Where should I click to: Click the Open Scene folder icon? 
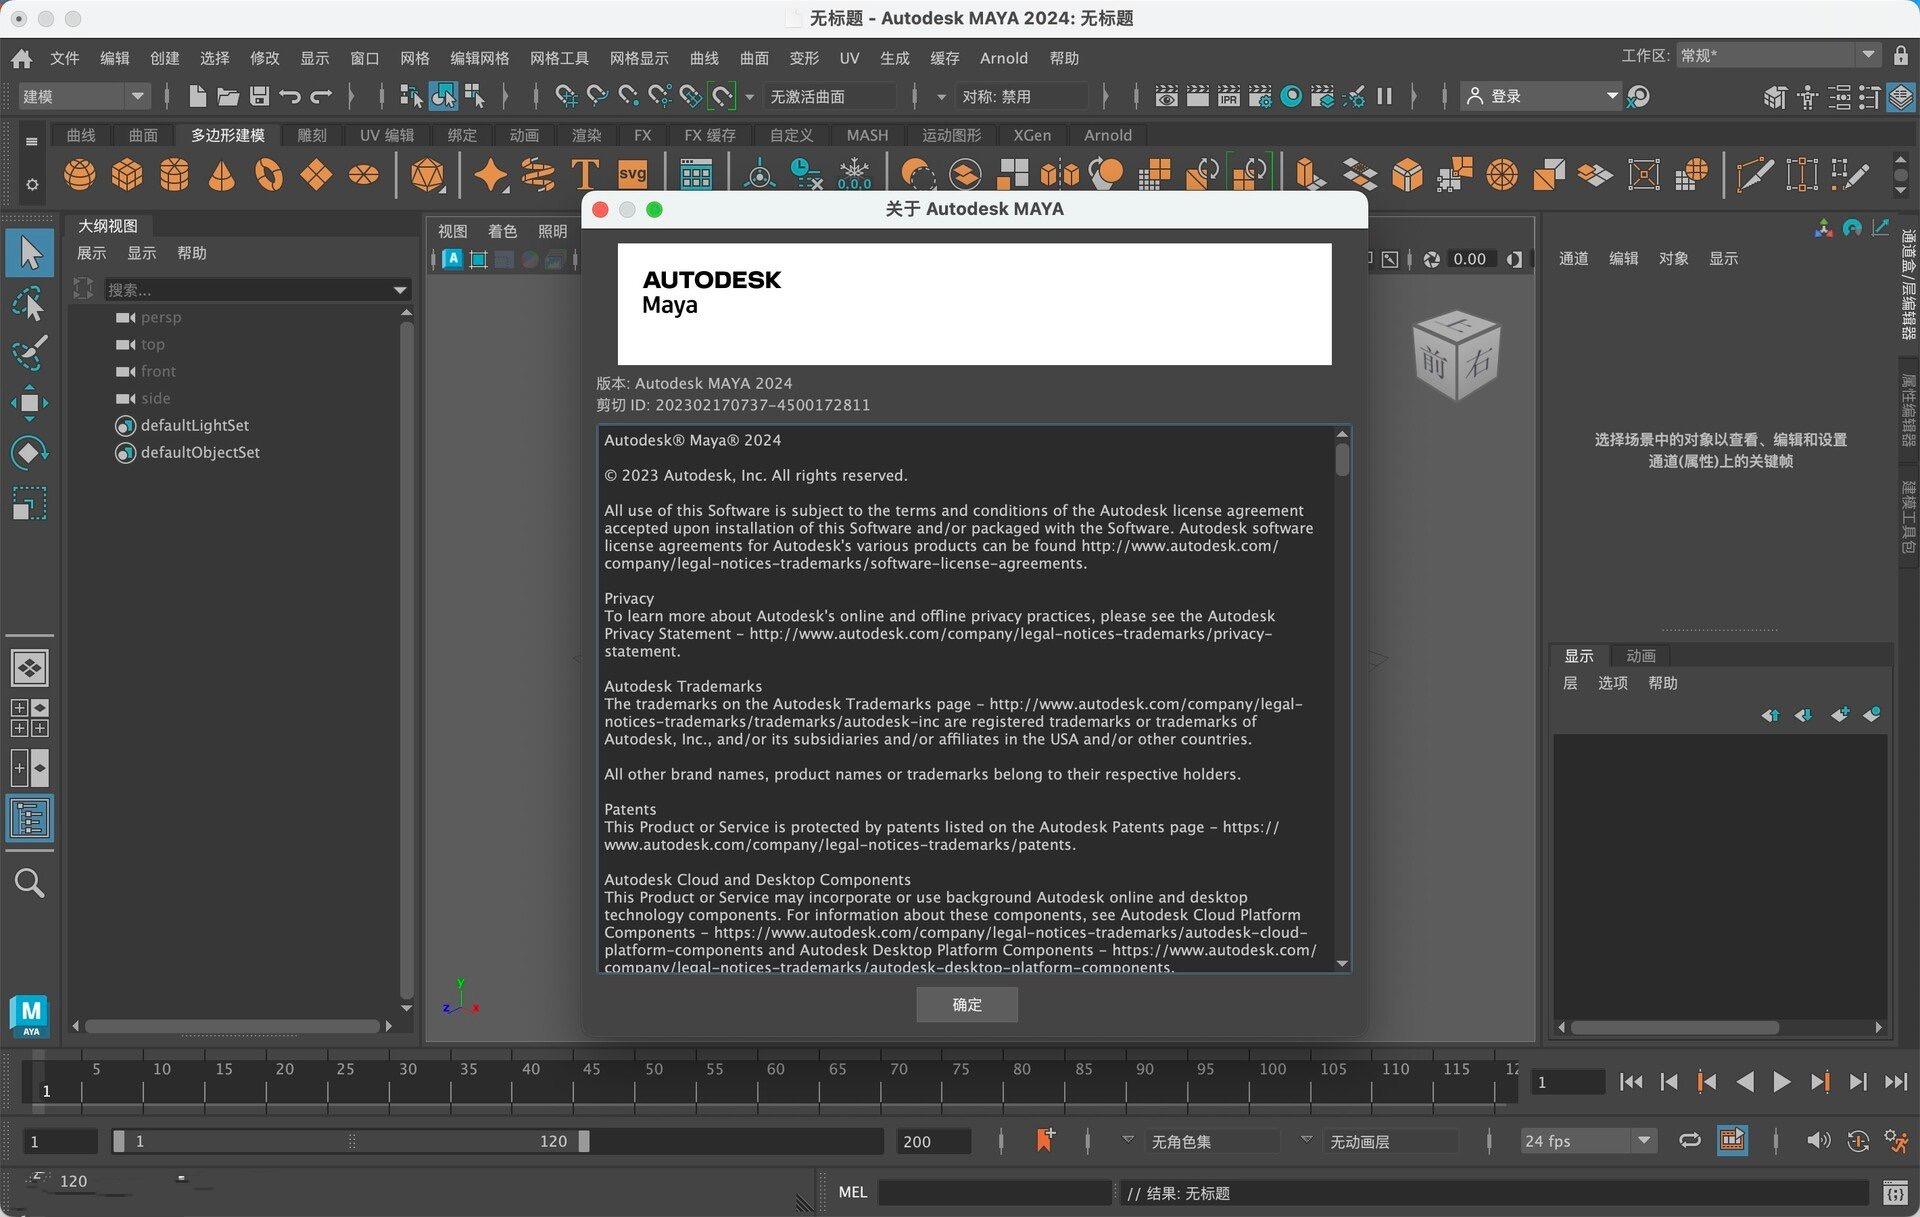[228, 96]
